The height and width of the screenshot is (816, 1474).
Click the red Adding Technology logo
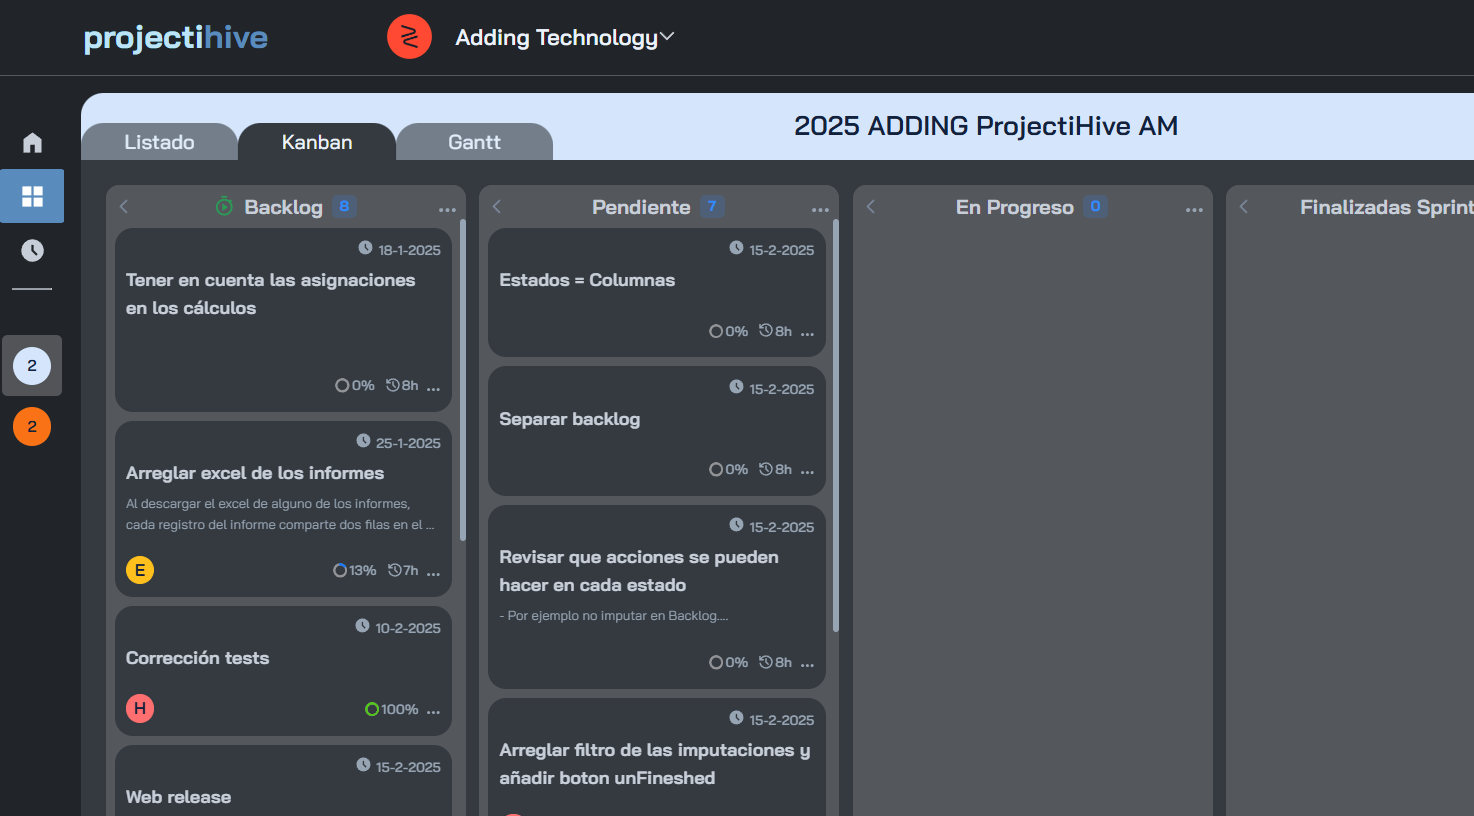[x=409, y=37]
